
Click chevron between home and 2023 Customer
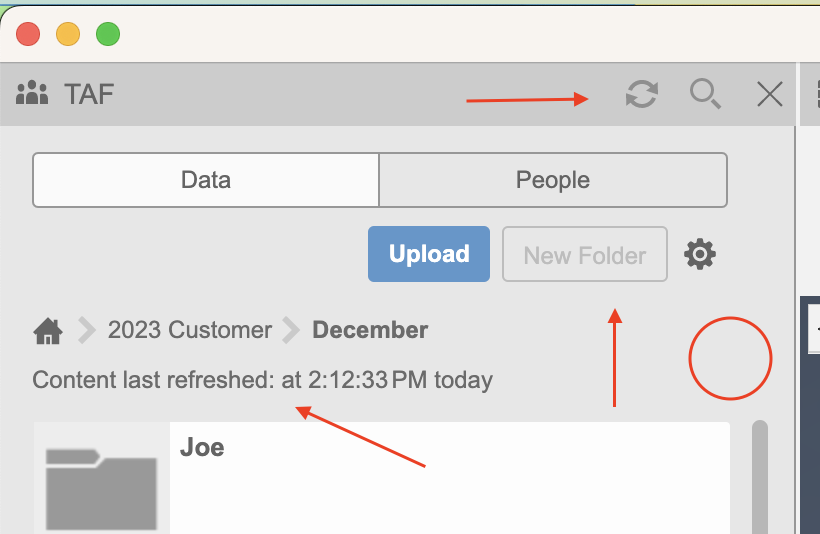pos(87,330)
